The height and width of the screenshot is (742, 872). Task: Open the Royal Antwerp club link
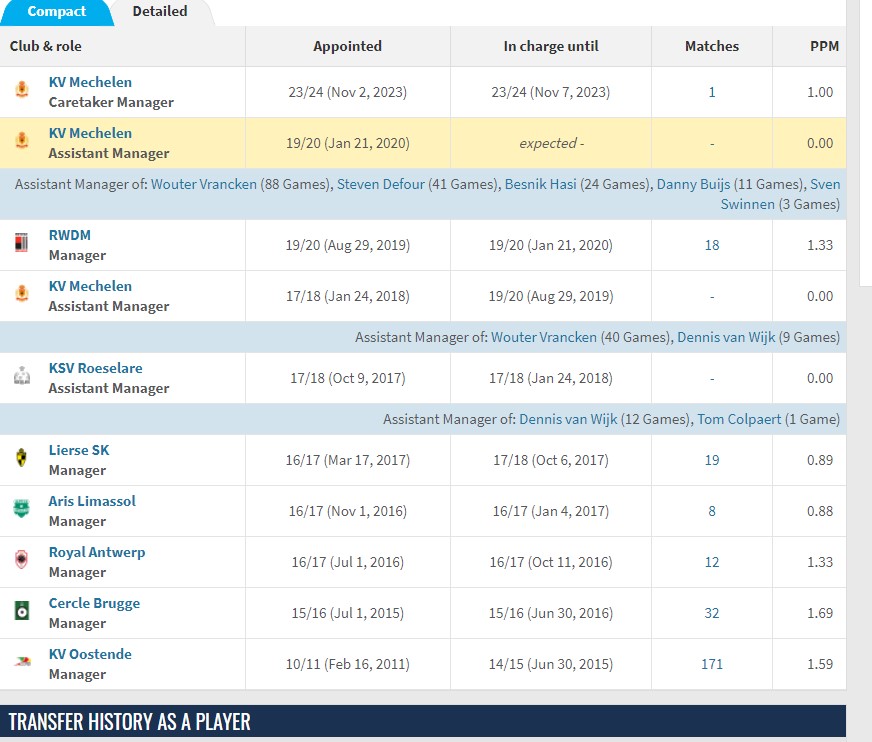click(97, 552)
